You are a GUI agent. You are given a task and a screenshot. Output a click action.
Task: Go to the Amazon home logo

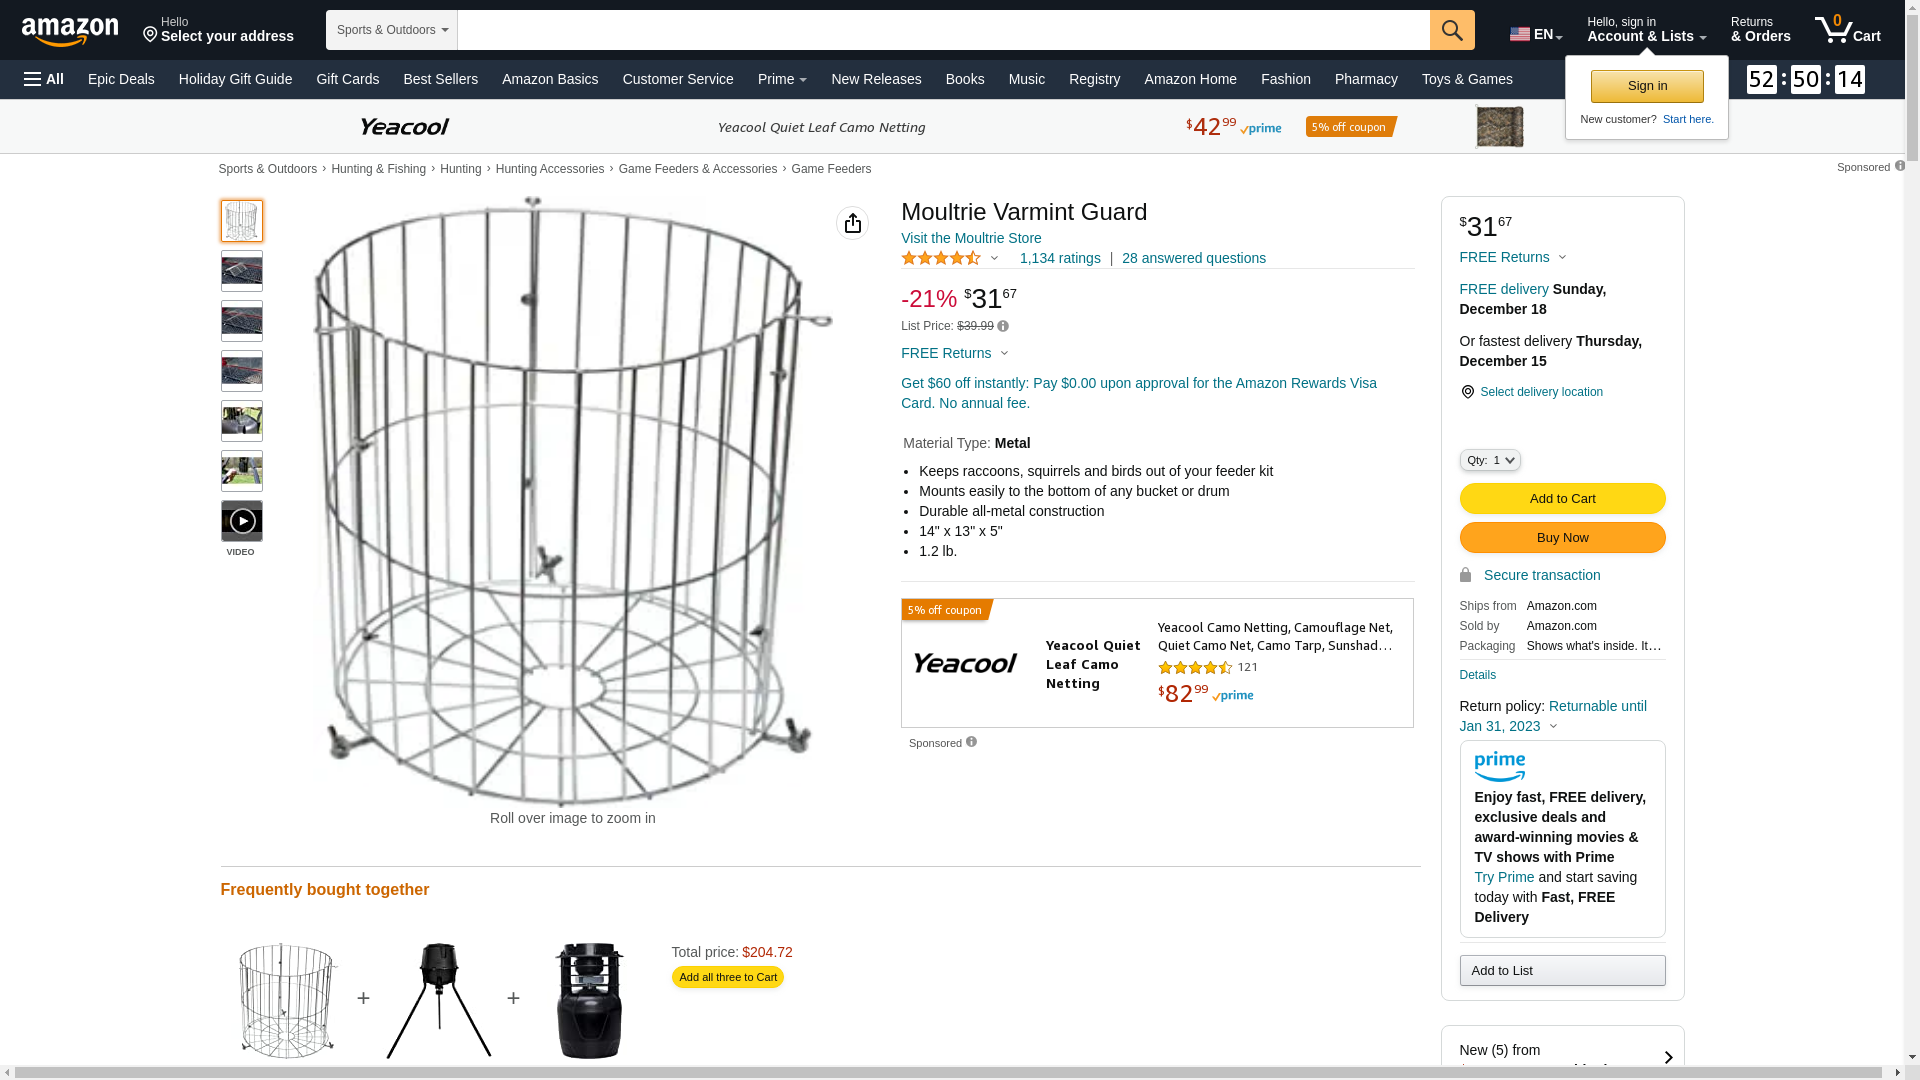[x=70, y=31]
